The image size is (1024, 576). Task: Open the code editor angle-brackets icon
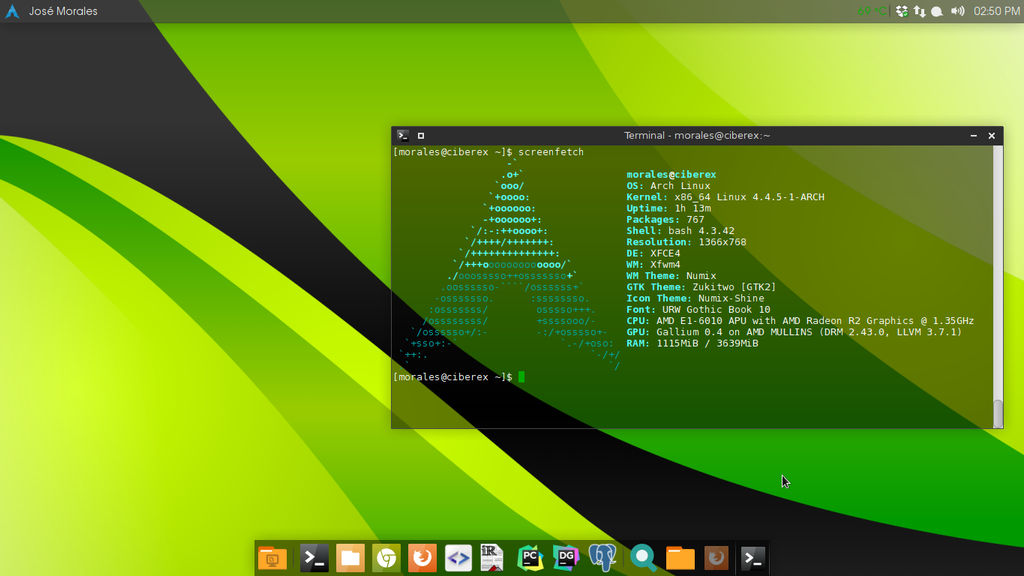(458, 558)
